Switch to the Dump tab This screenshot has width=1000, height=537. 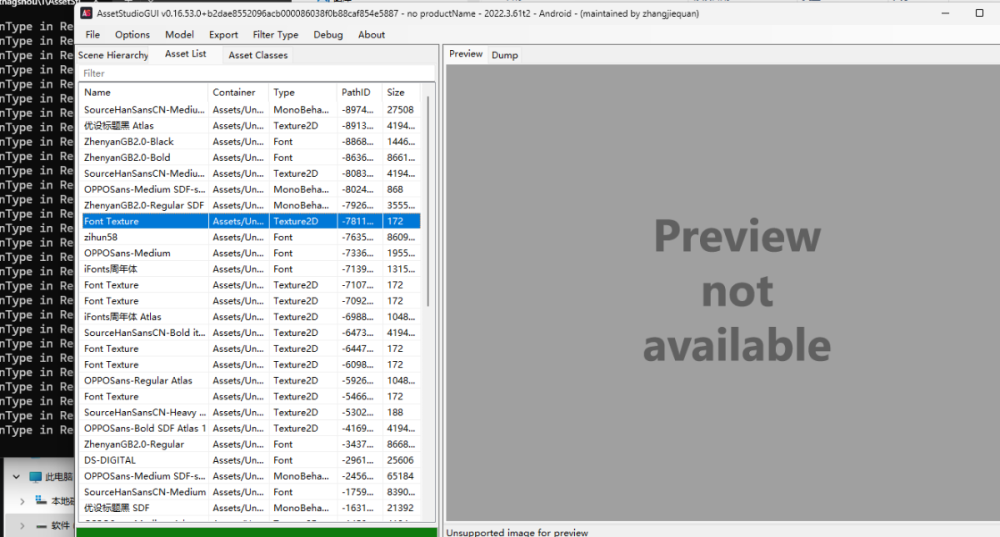[x=504, y=55]
